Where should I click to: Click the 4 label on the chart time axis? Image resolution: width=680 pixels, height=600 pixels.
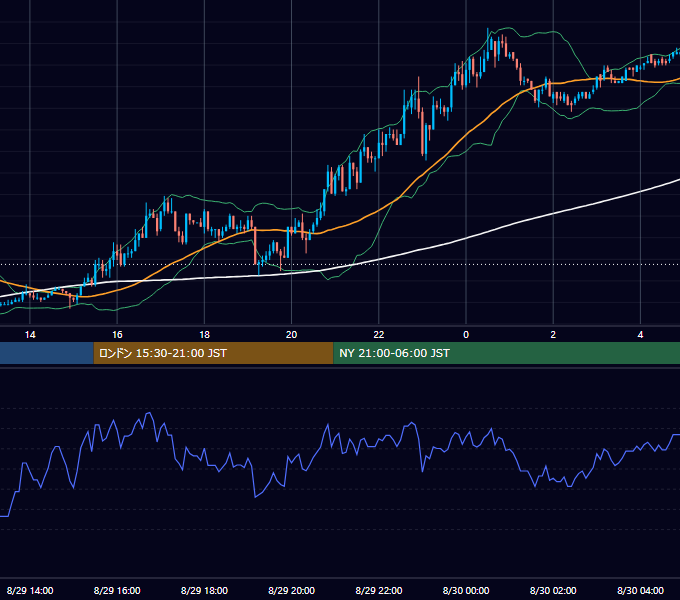[x=640, y=335]
